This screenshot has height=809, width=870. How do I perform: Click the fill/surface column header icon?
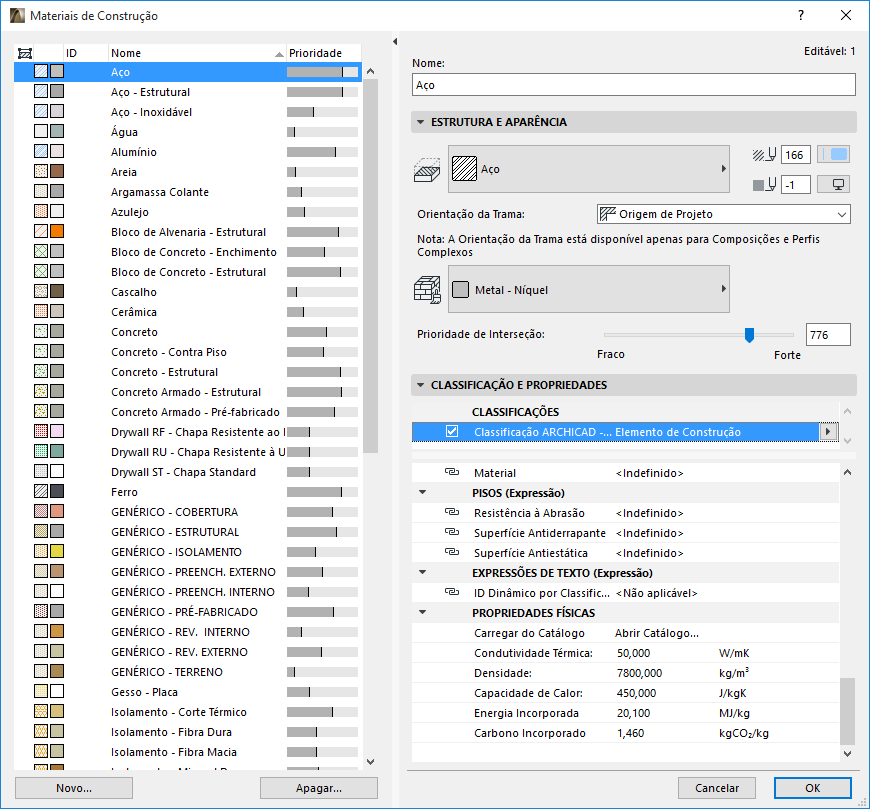tap(25, 53)
